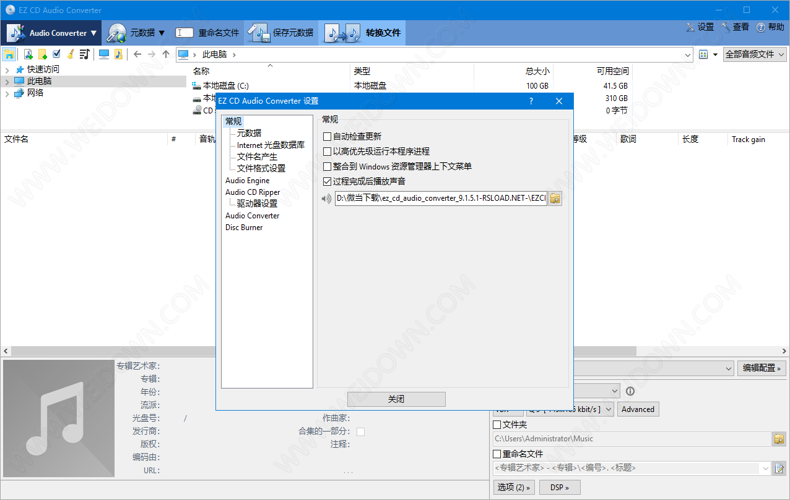790x500 pixels.
Task: Click the 关闭 button in the settings dialog
Action: pyautogui.click(x=396, y=399)
